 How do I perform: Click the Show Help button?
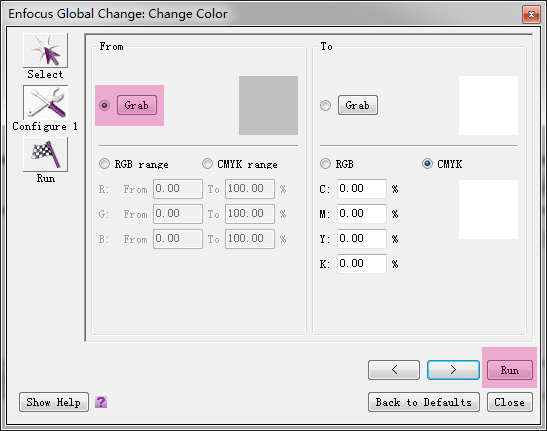[54, 402]
